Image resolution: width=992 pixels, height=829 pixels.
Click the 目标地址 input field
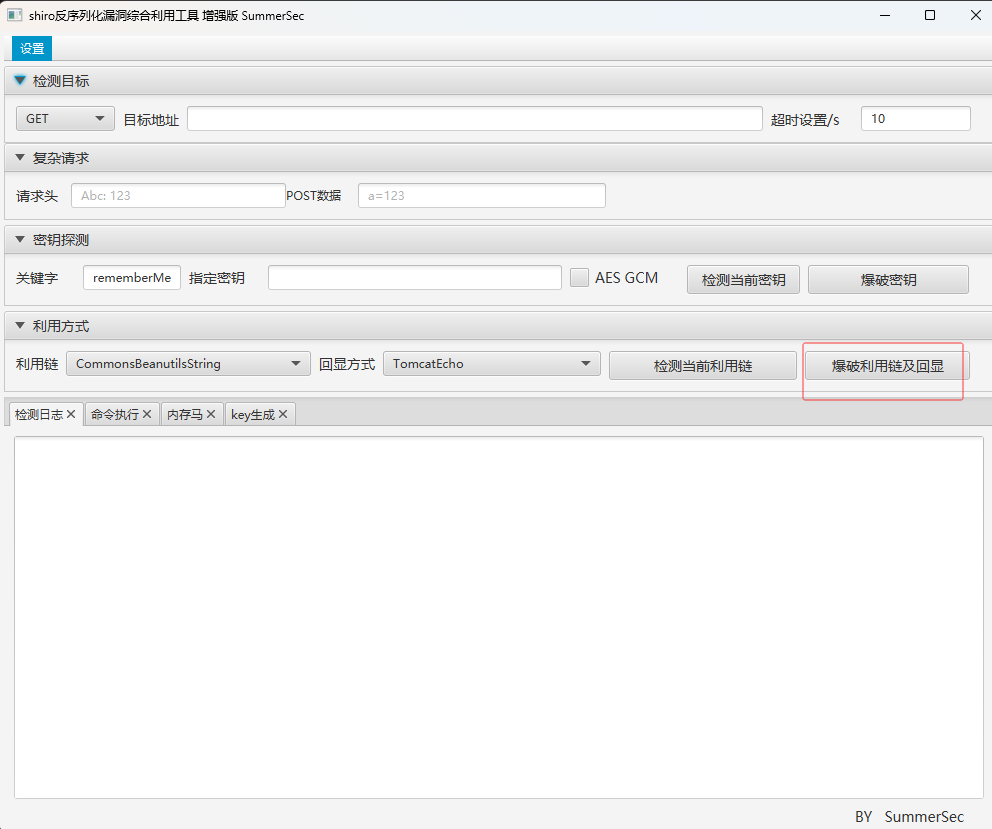[x=474, y=119]
